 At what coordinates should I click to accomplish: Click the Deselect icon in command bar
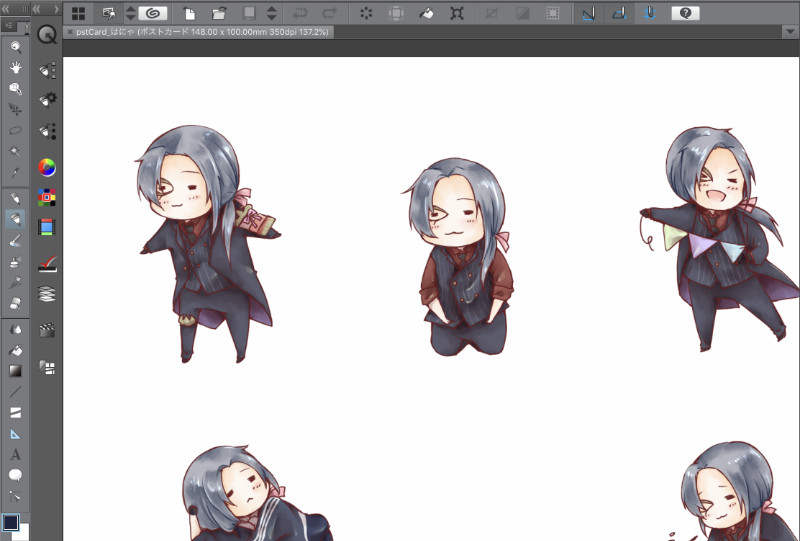tap(492, 13)
